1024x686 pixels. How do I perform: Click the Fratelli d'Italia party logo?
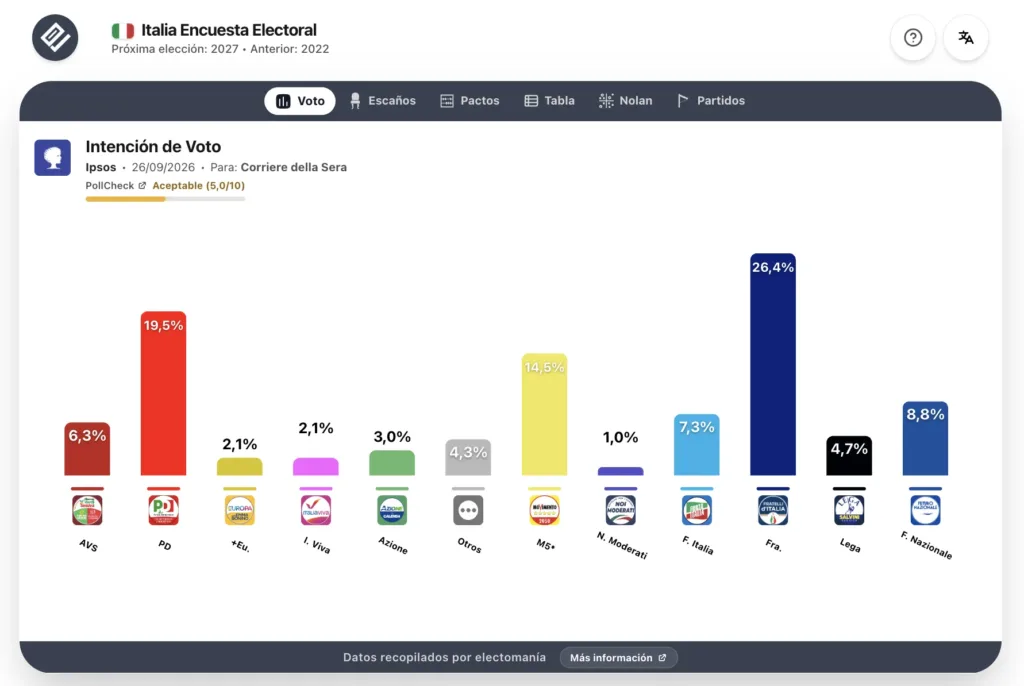(773, 510)
